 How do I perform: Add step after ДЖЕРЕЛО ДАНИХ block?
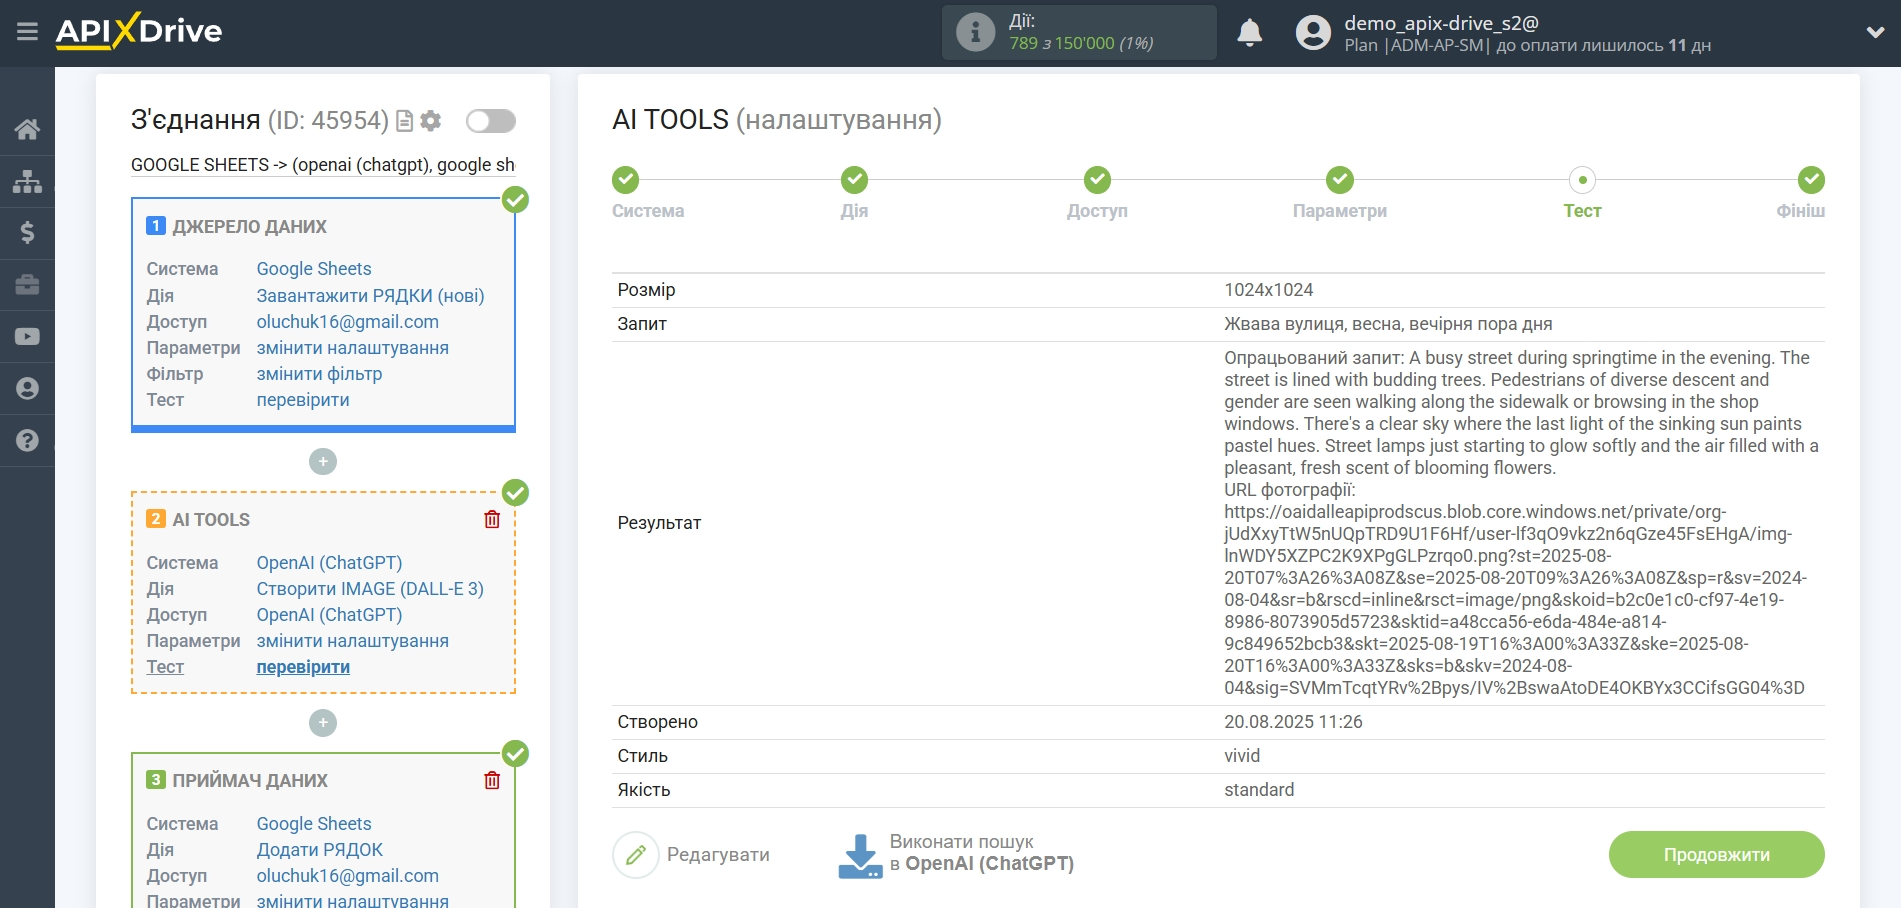pos(323,461)
